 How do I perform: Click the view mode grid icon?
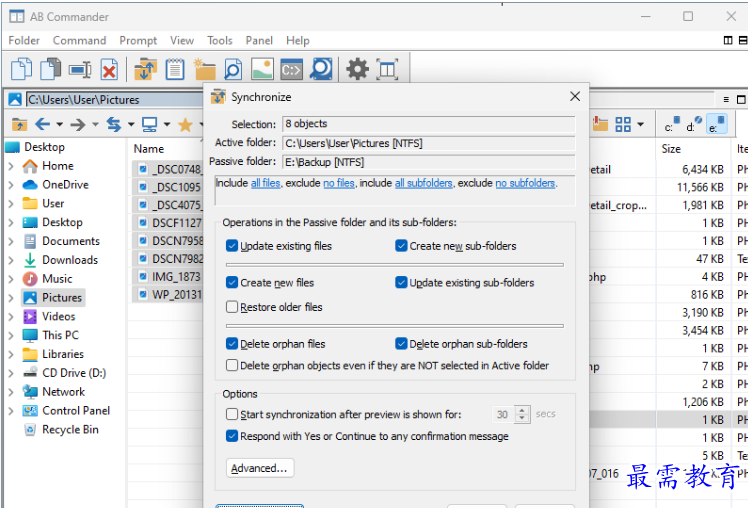[x=623, y=124]
